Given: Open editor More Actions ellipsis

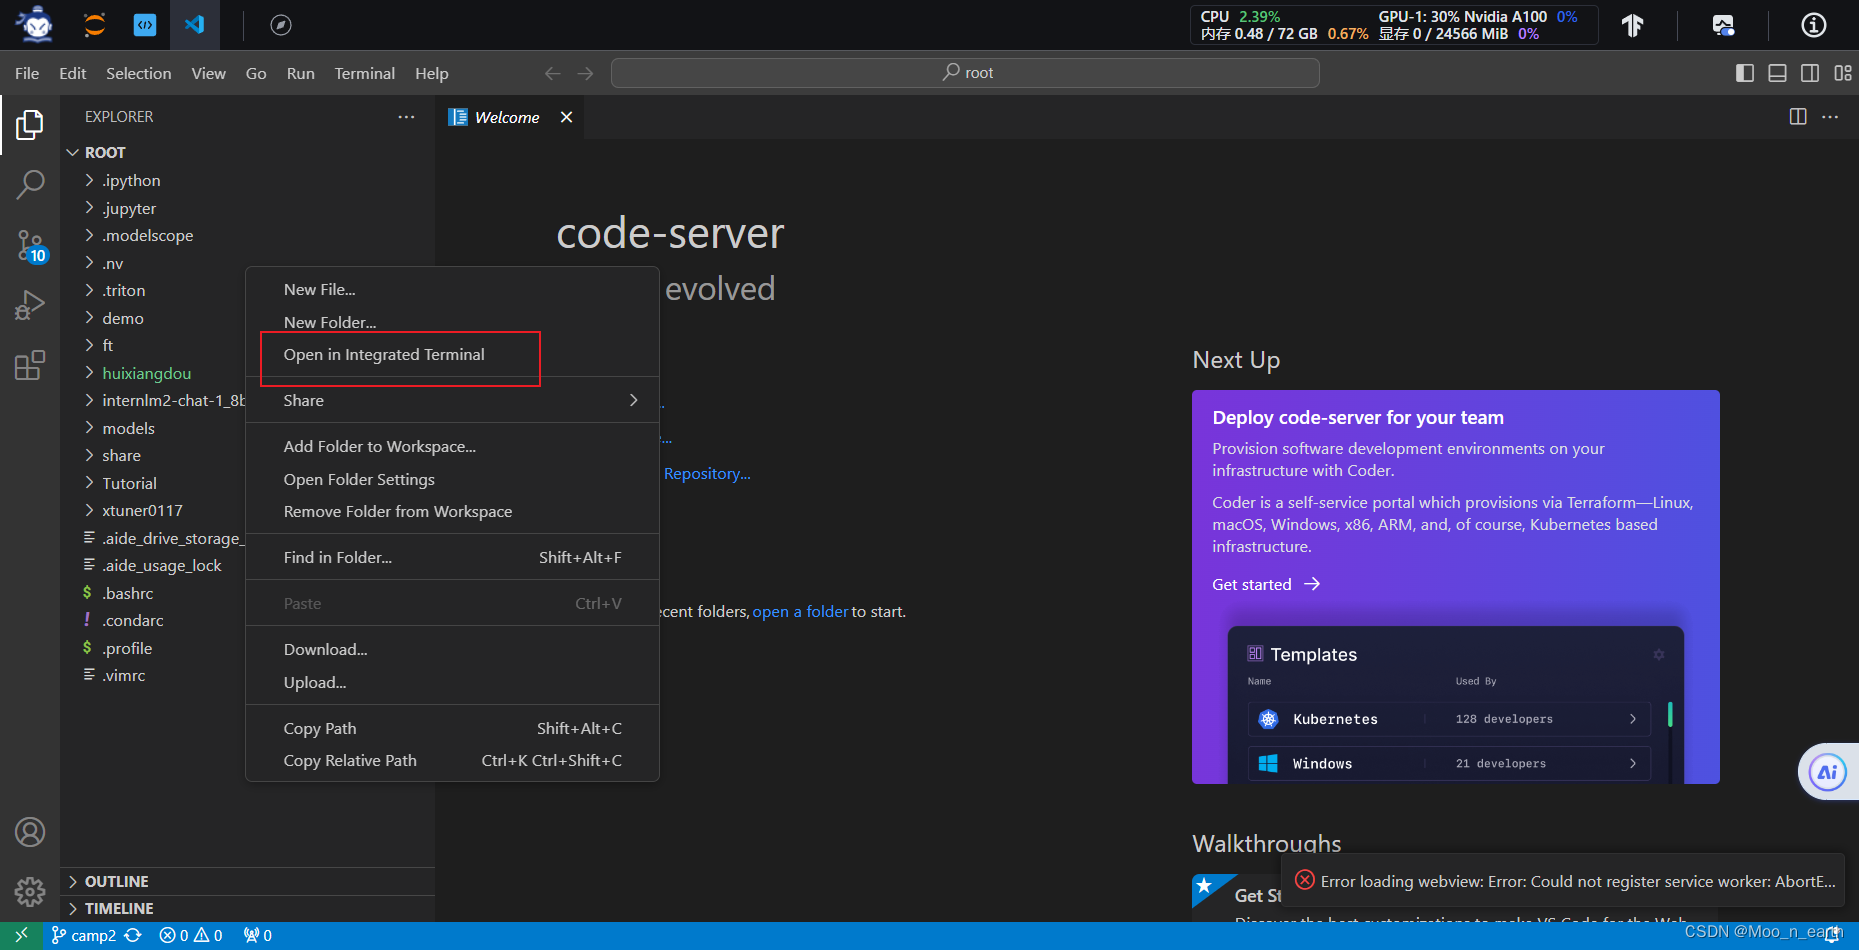Looking at the screenshot, I should (1830, 117).
